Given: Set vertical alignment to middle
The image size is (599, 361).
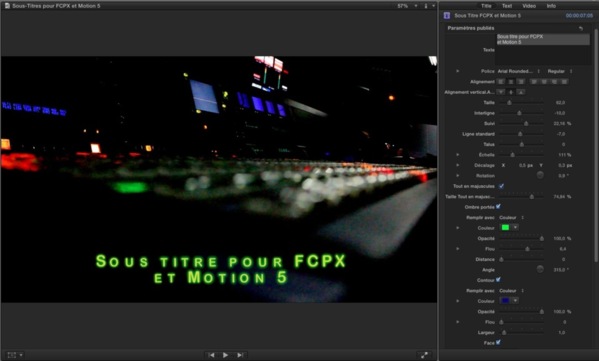Looking at the screenshot, I should point(511,92).
